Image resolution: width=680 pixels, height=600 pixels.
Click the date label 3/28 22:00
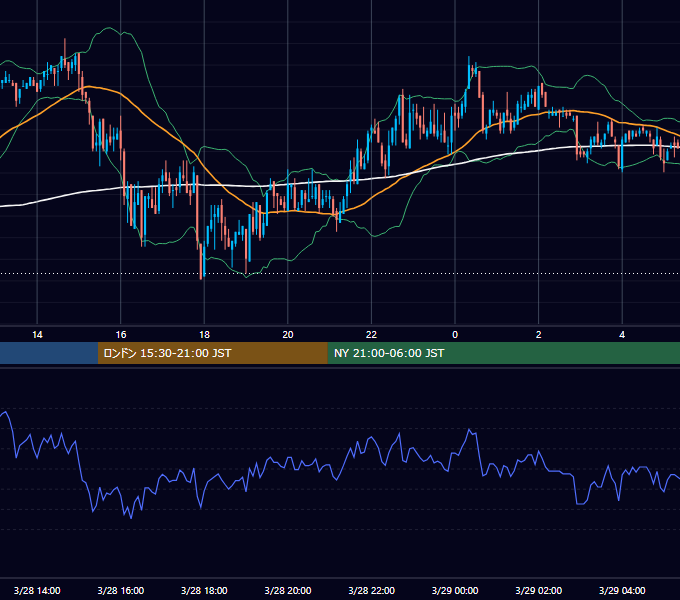[x=372, y=590]
